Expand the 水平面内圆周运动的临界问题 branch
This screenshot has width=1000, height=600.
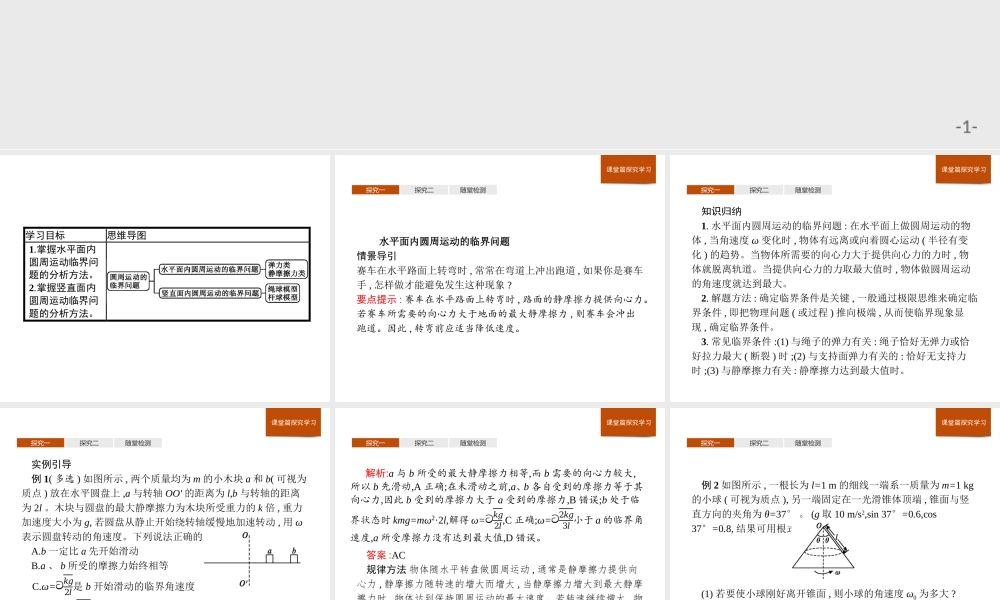pos(210,269)
